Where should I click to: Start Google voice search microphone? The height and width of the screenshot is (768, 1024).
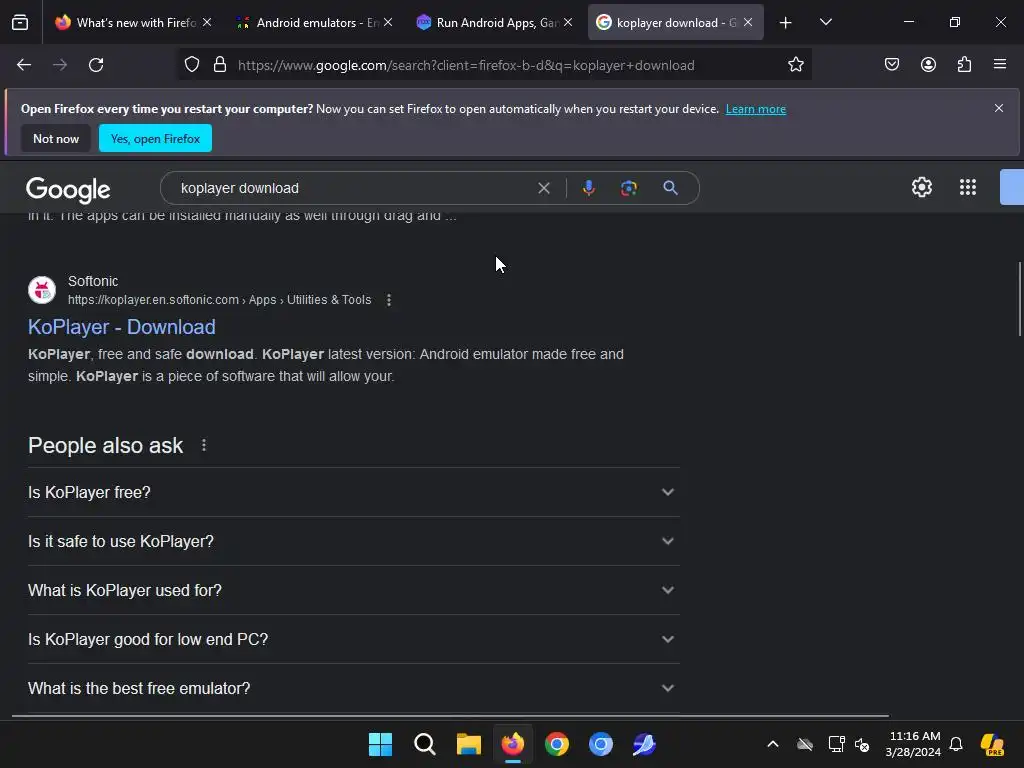[588, 188]
